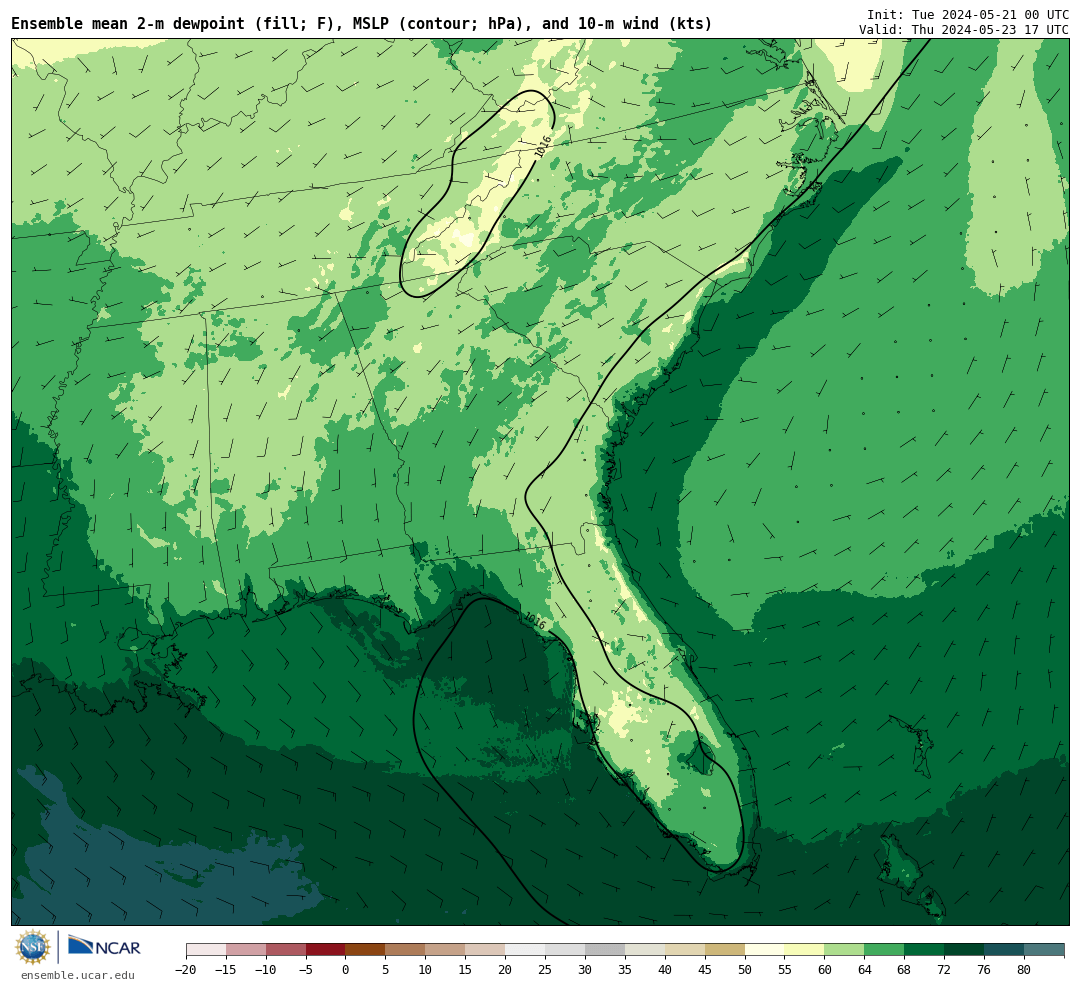Click the darkest green 72–76 swatch
Viewport: 1080px width, 988px height.
[x=964, y=950]
